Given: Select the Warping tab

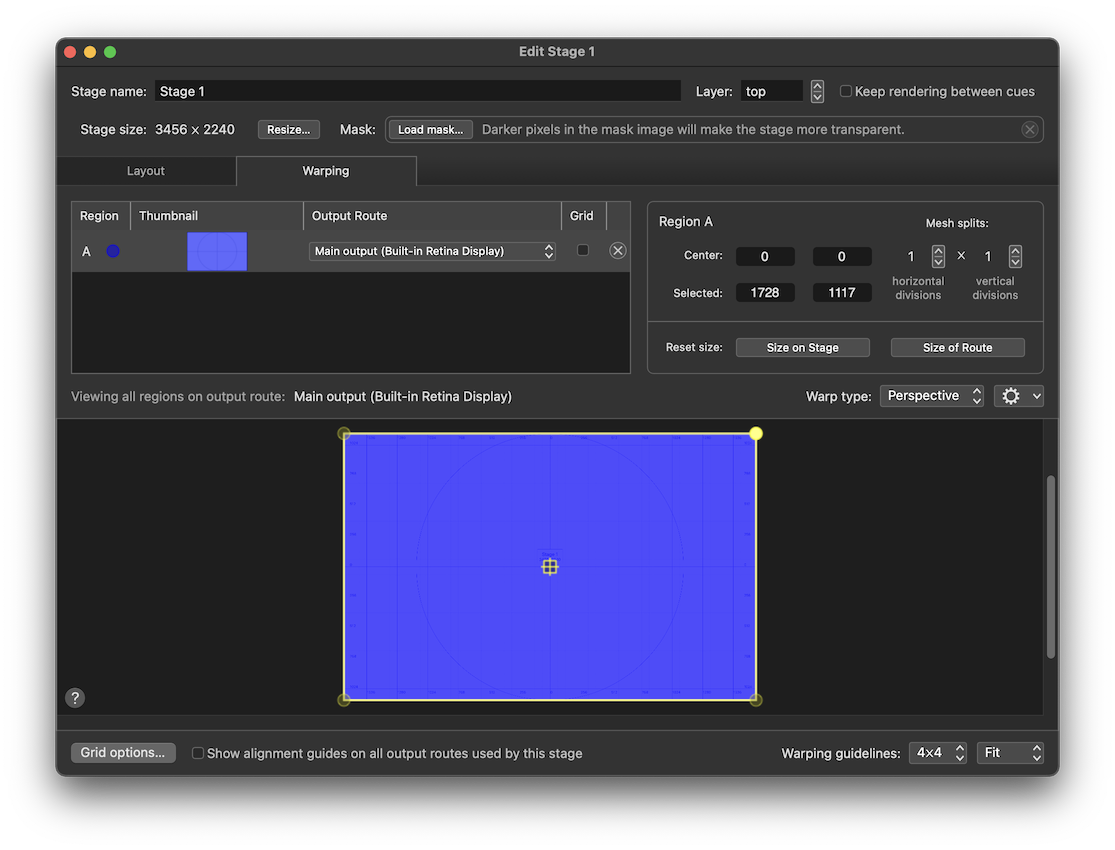Looking at the screenshot, I should [326, 170].
